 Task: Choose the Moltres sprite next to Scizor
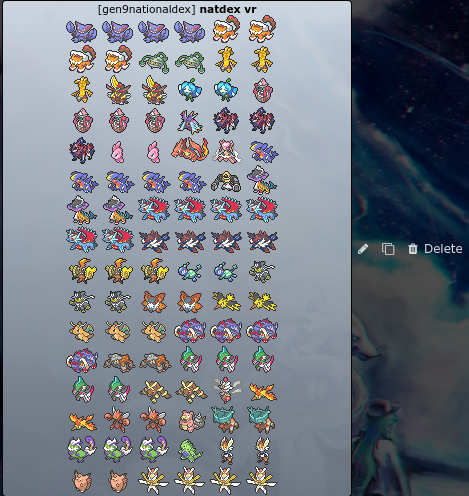(x=83, y=421)
